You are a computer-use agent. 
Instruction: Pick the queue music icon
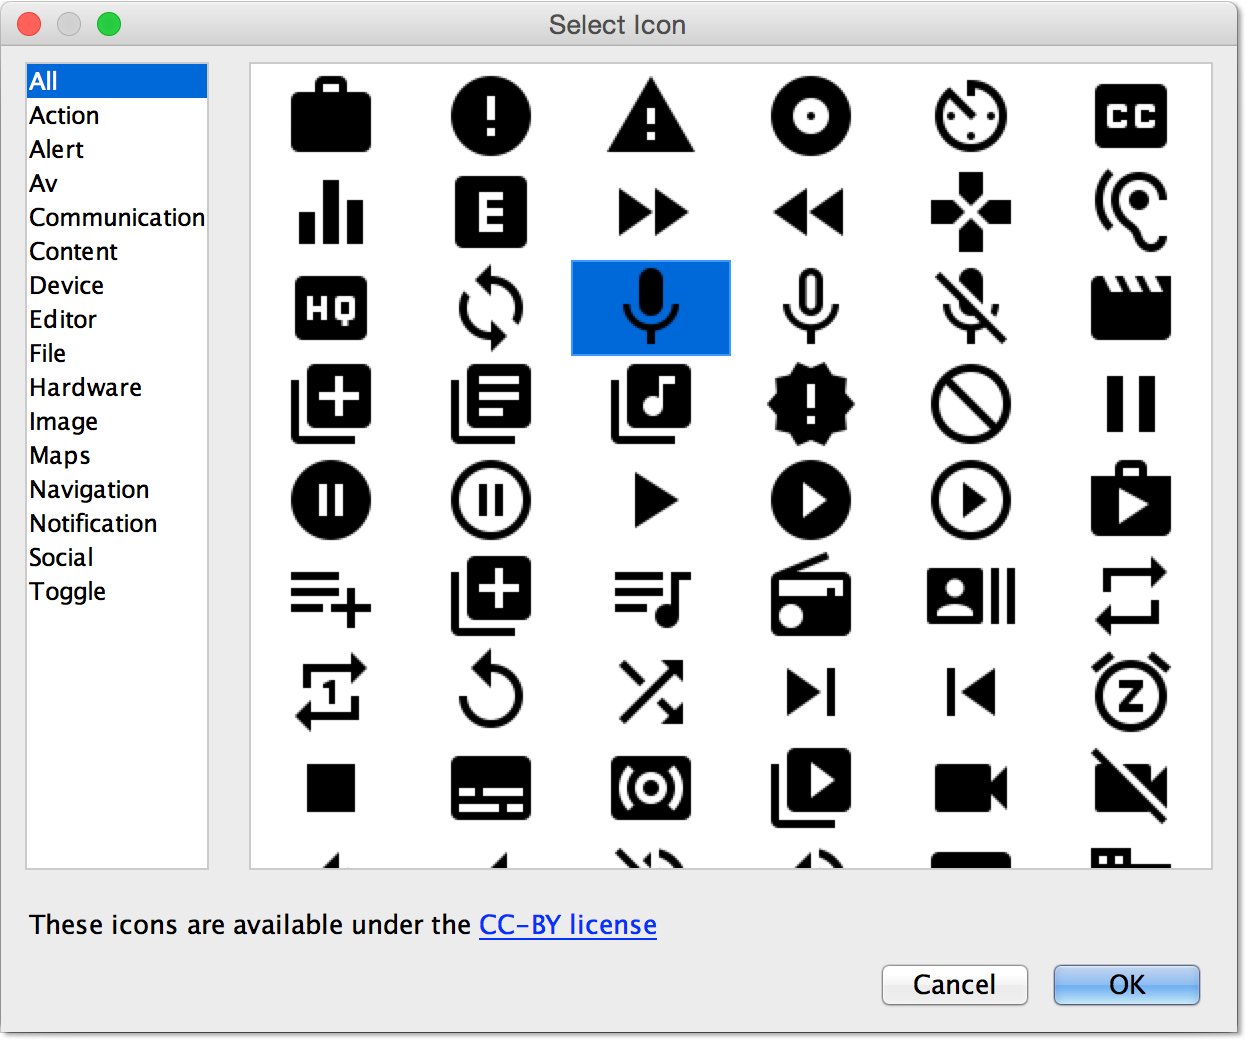651,597
